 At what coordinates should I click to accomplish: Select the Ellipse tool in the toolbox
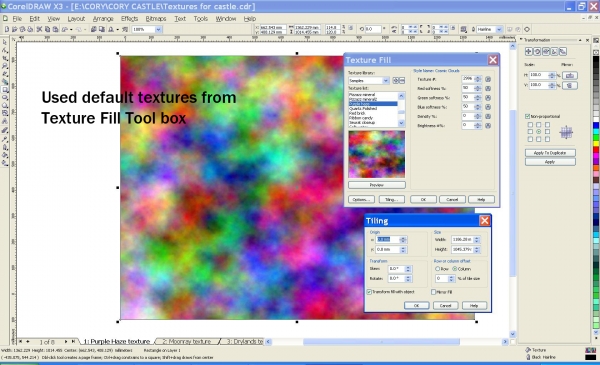(5, 98)
